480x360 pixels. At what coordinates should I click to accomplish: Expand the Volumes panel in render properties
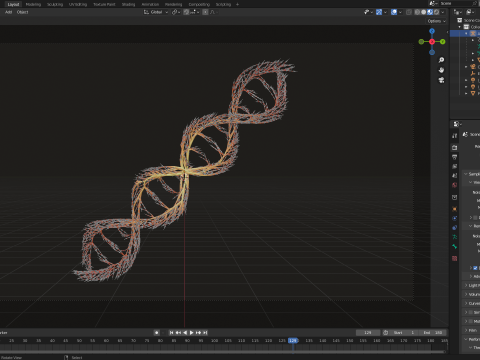pyautogui.click(x=466, y=294)
